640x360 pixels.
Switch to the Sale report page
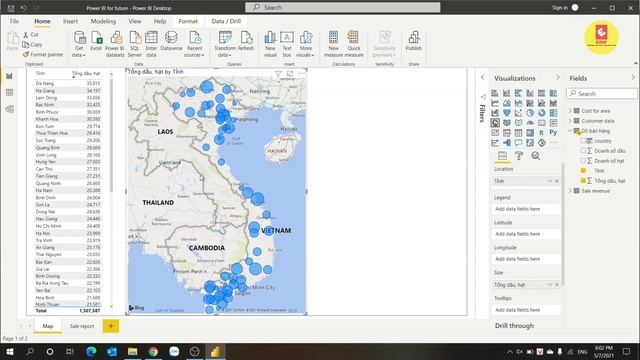pyautogui.click(x=82, y=326)
